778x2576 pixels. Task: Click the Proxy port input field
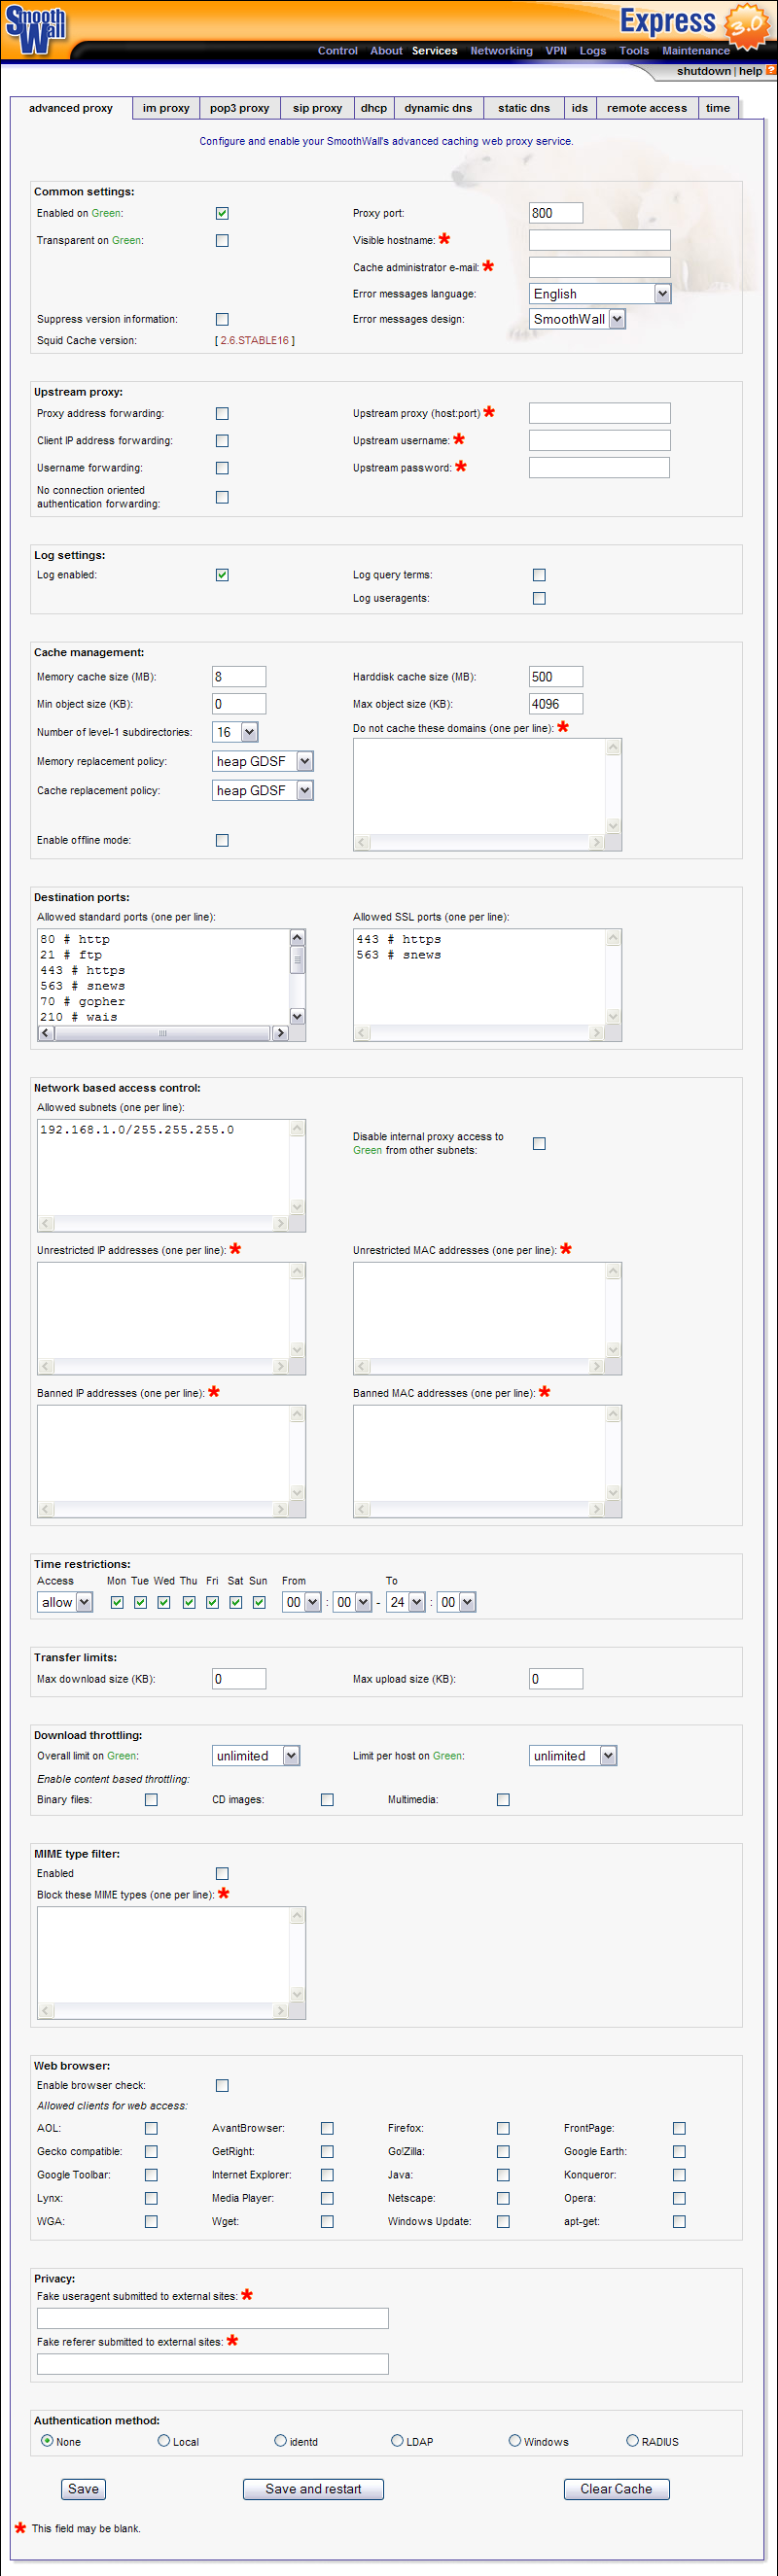coord(555,213)
